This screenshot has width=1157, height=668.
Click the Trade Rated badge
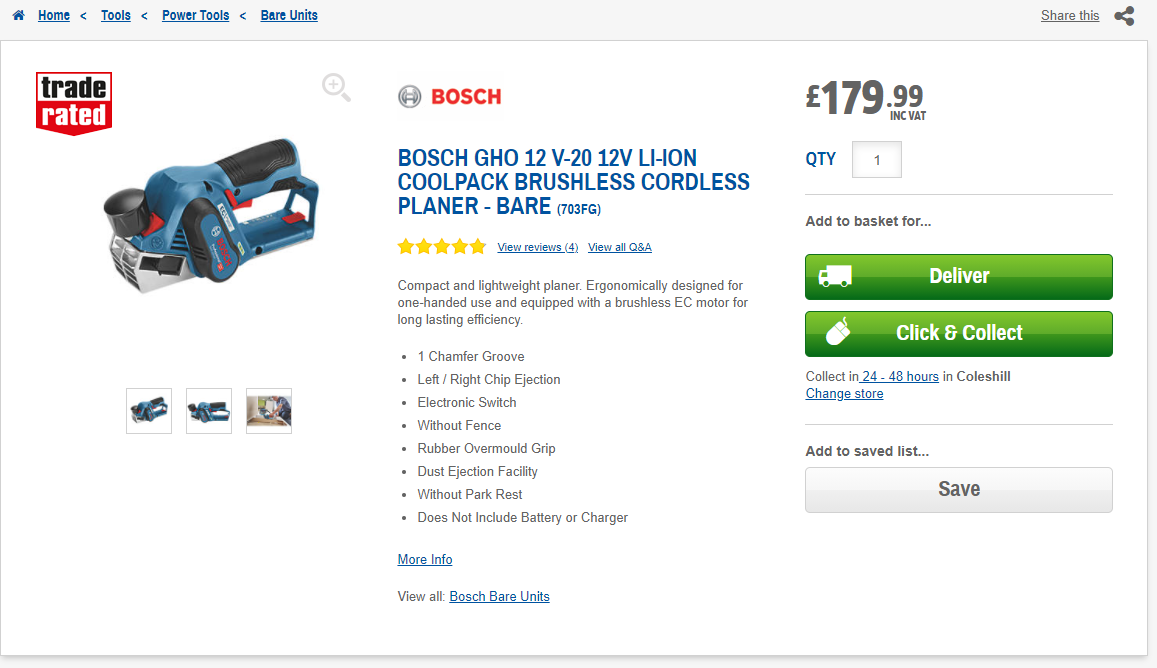tap(73, 103)
